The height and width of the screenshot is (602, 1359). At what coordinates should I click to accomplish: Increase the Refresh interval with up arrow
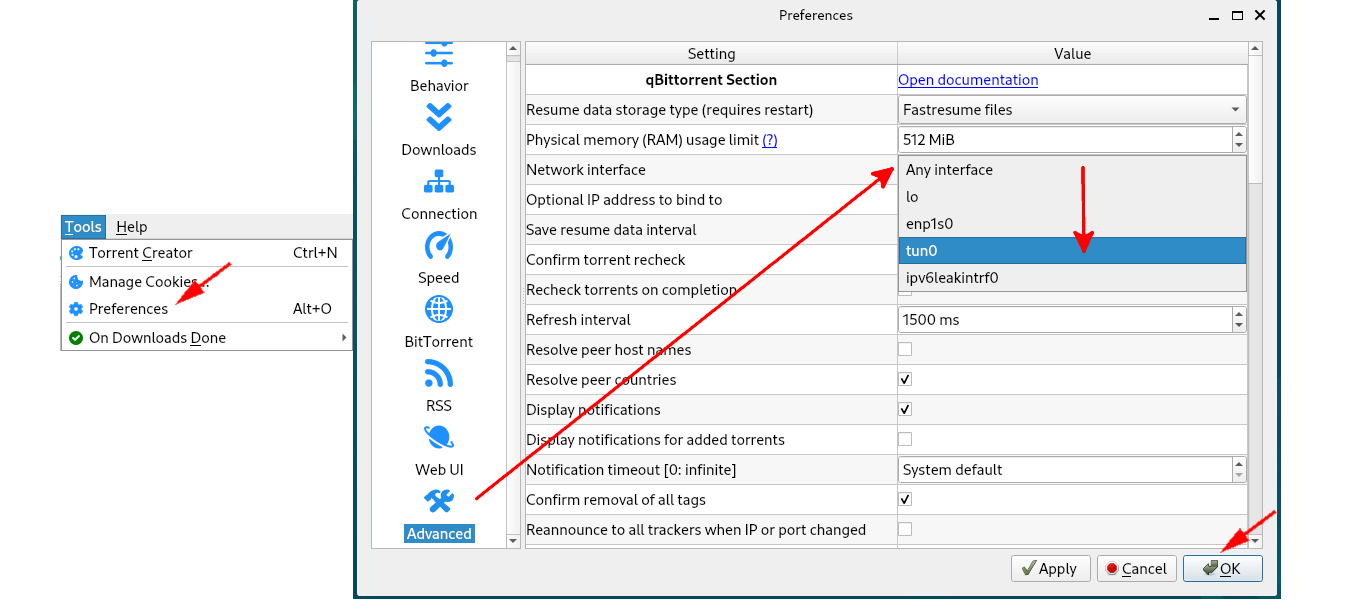pos(1240,314)
